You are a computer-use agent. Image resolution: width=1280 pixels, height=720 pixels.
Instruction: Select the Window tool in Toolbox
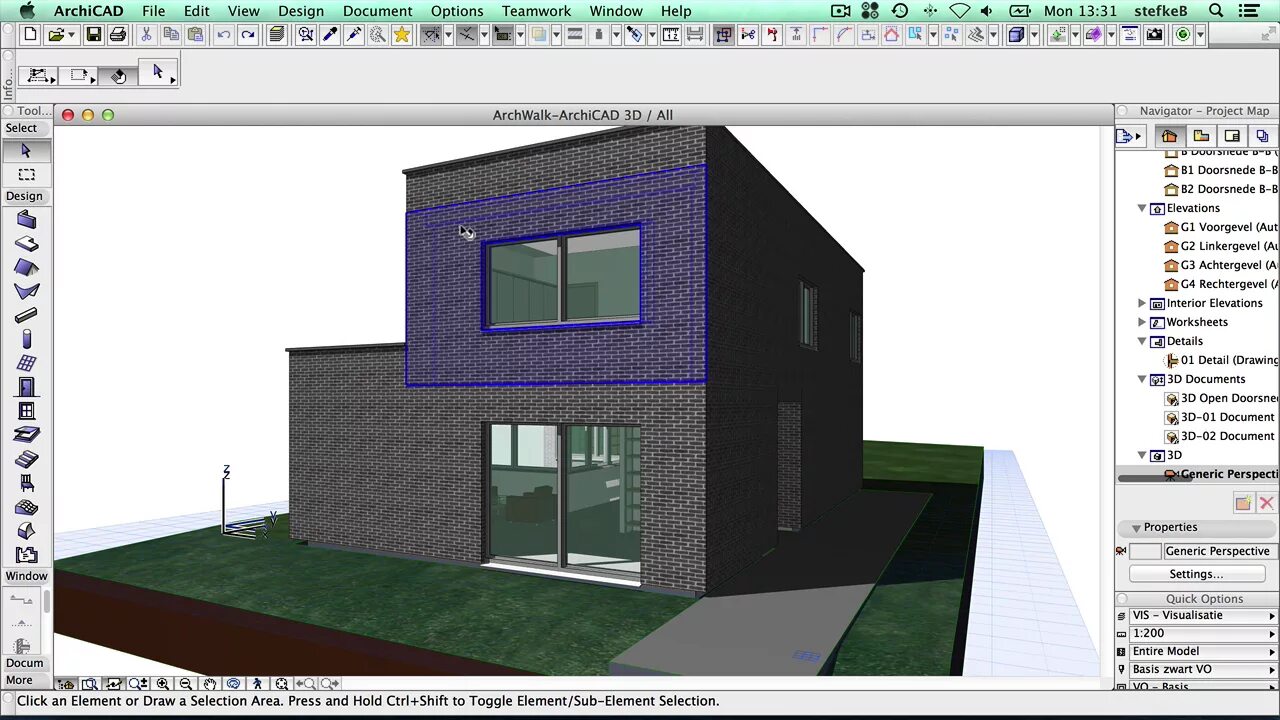click(x=26, y=411)
